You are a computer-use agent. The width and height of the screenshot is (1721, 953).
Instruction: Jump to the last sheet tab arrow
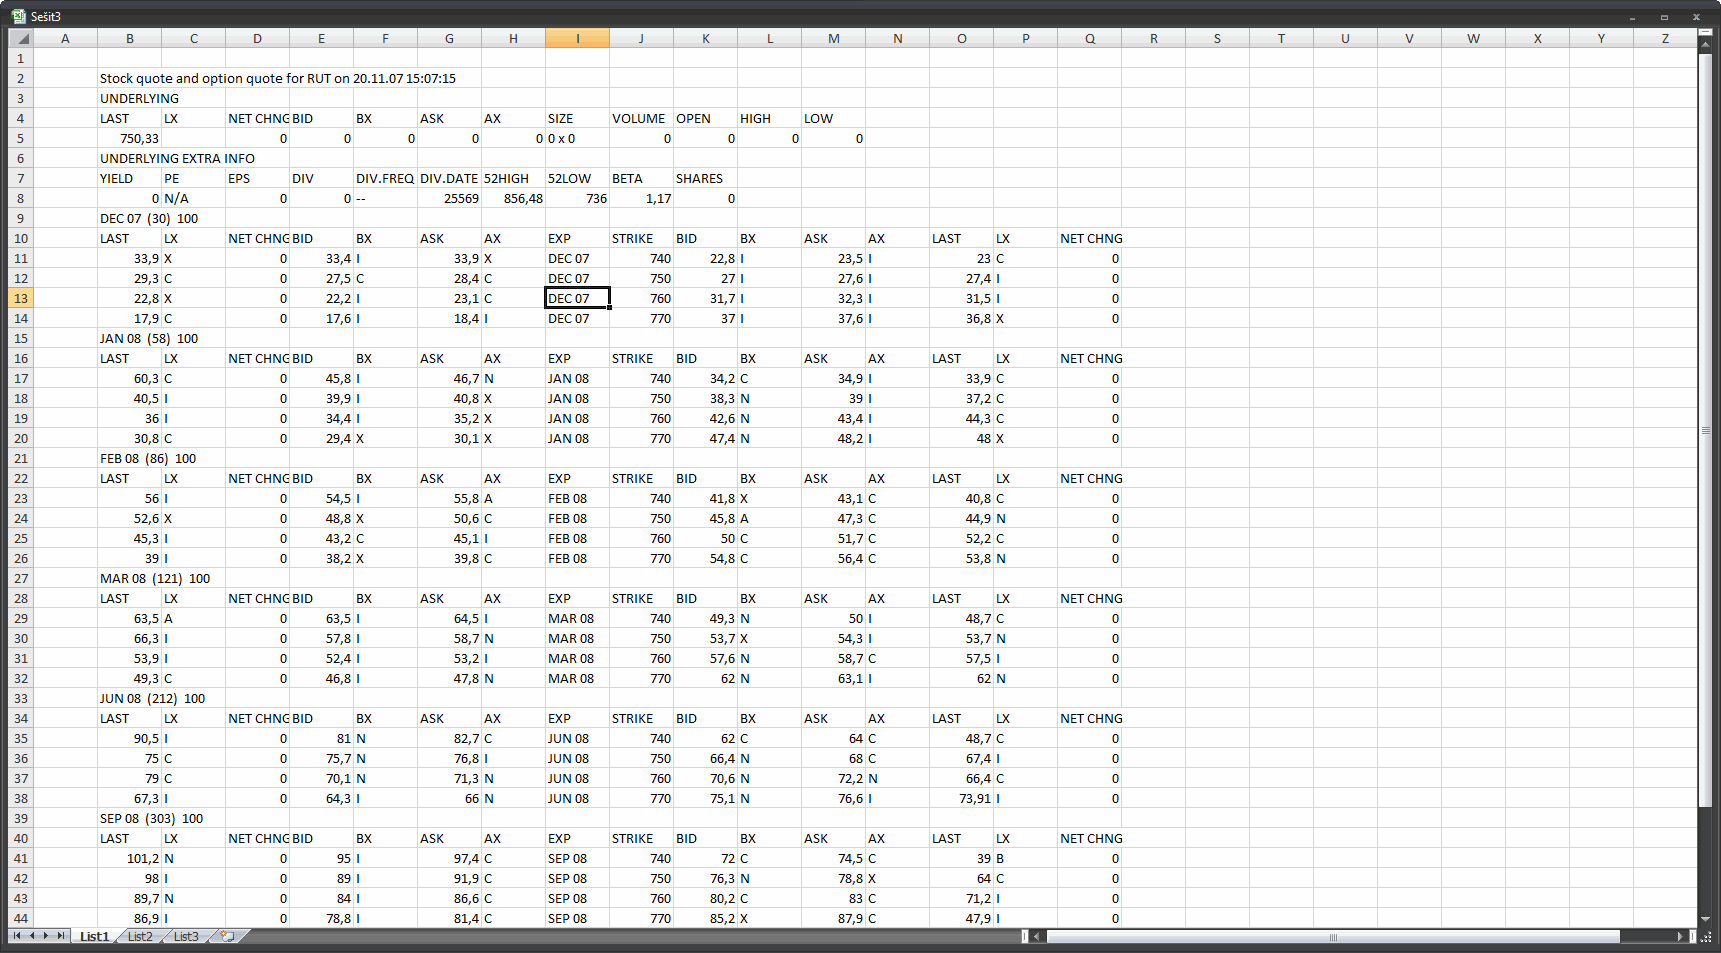[x=61, y=936]
